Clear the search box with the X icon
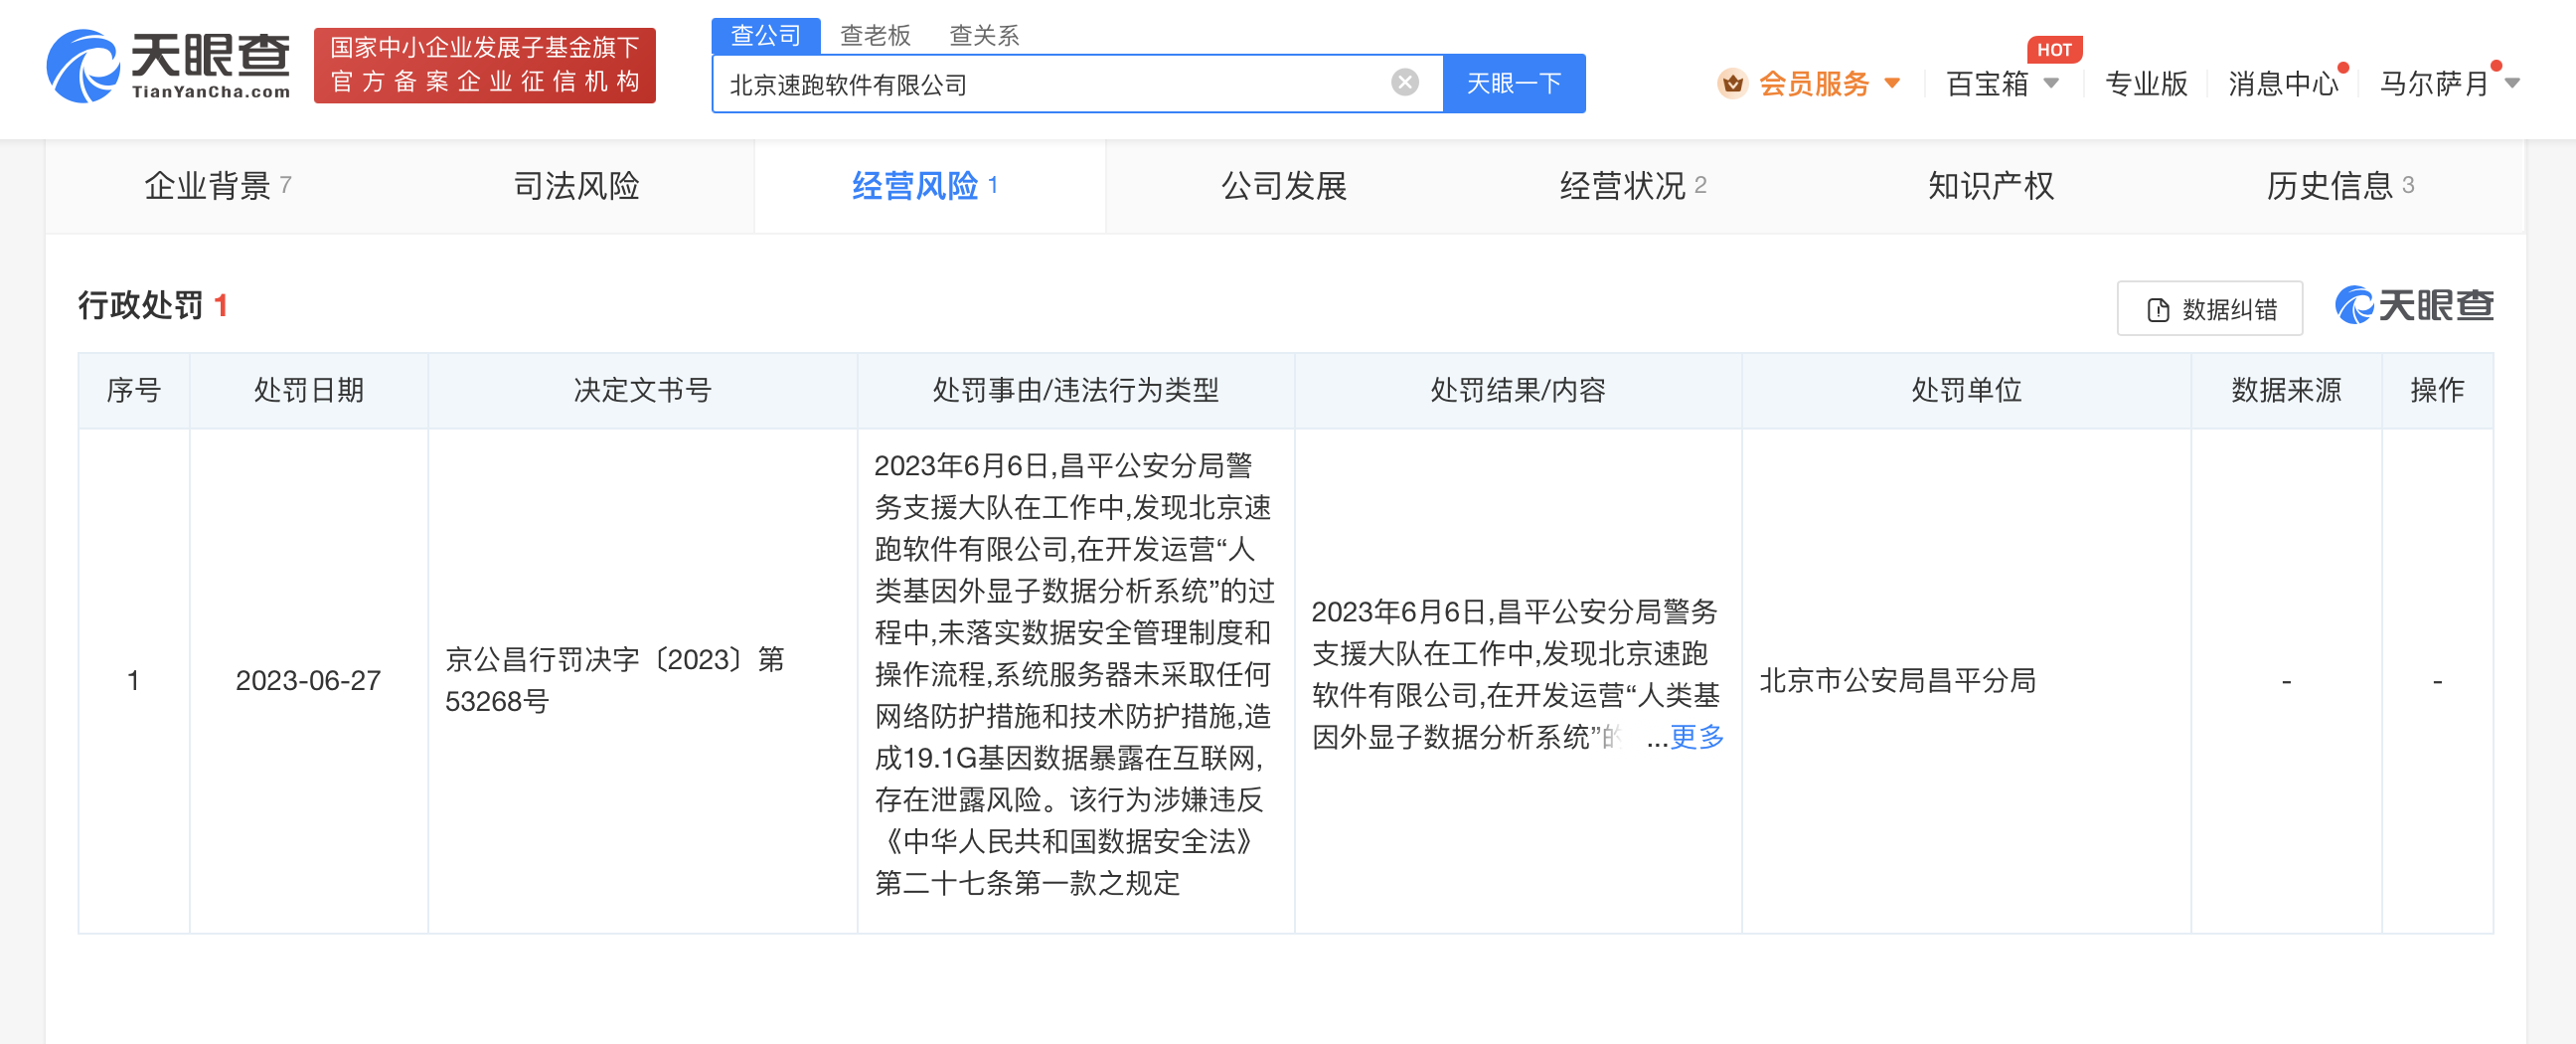 coord(1404,82)
